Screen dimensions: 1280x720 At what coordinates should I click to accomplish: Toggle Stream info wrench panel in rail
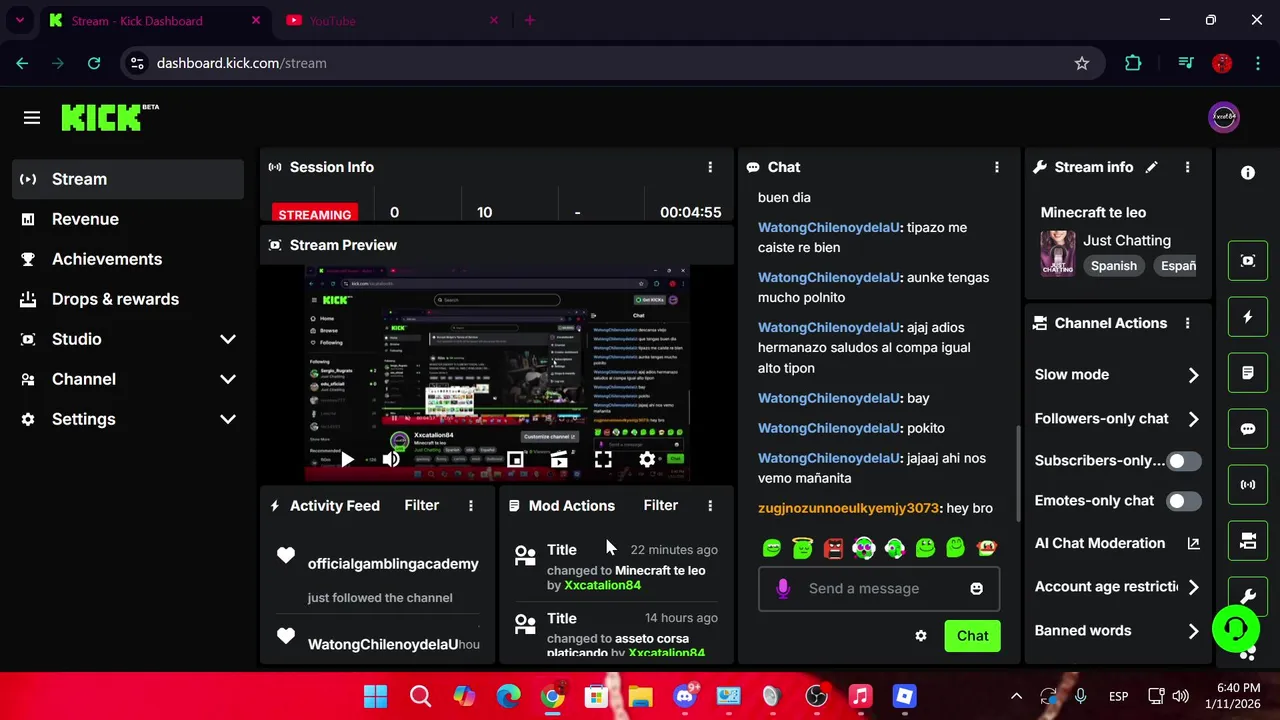[1248, 596]
